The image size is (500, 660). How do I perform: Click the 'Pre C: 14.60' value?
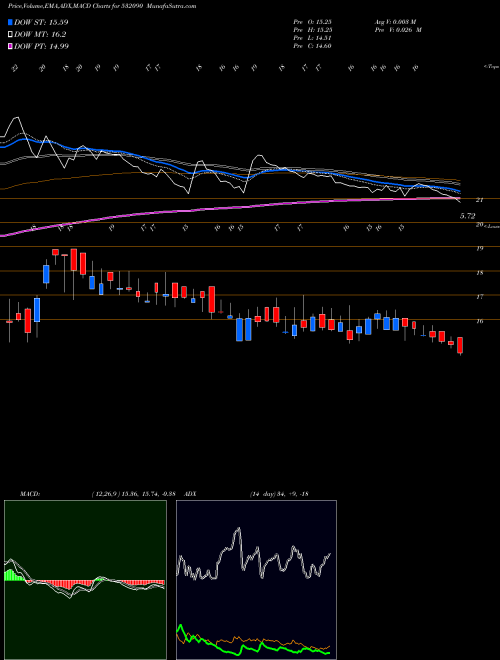pyautogui.click(x=313, y=46)
